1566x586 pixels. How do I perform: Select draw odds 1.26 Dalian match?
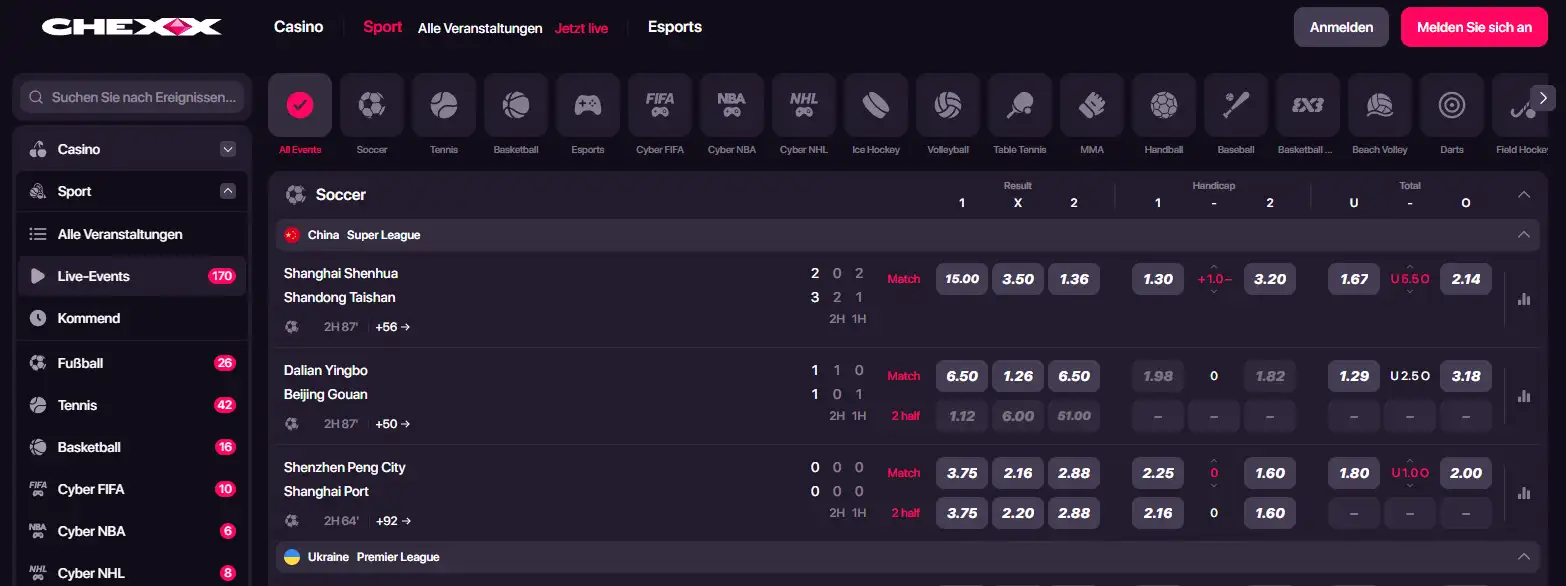click(x=1018, y=376)
